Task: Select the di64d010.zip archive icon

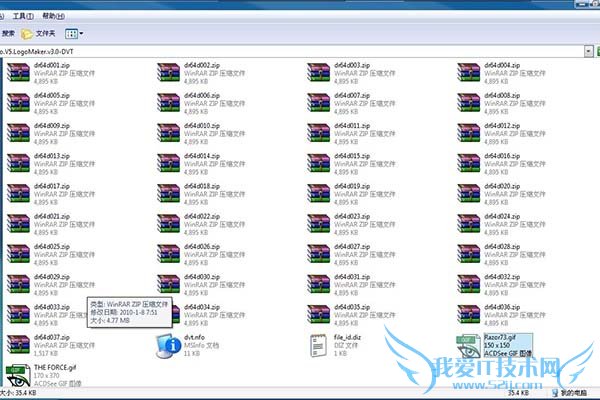Action: click(168, 133)
